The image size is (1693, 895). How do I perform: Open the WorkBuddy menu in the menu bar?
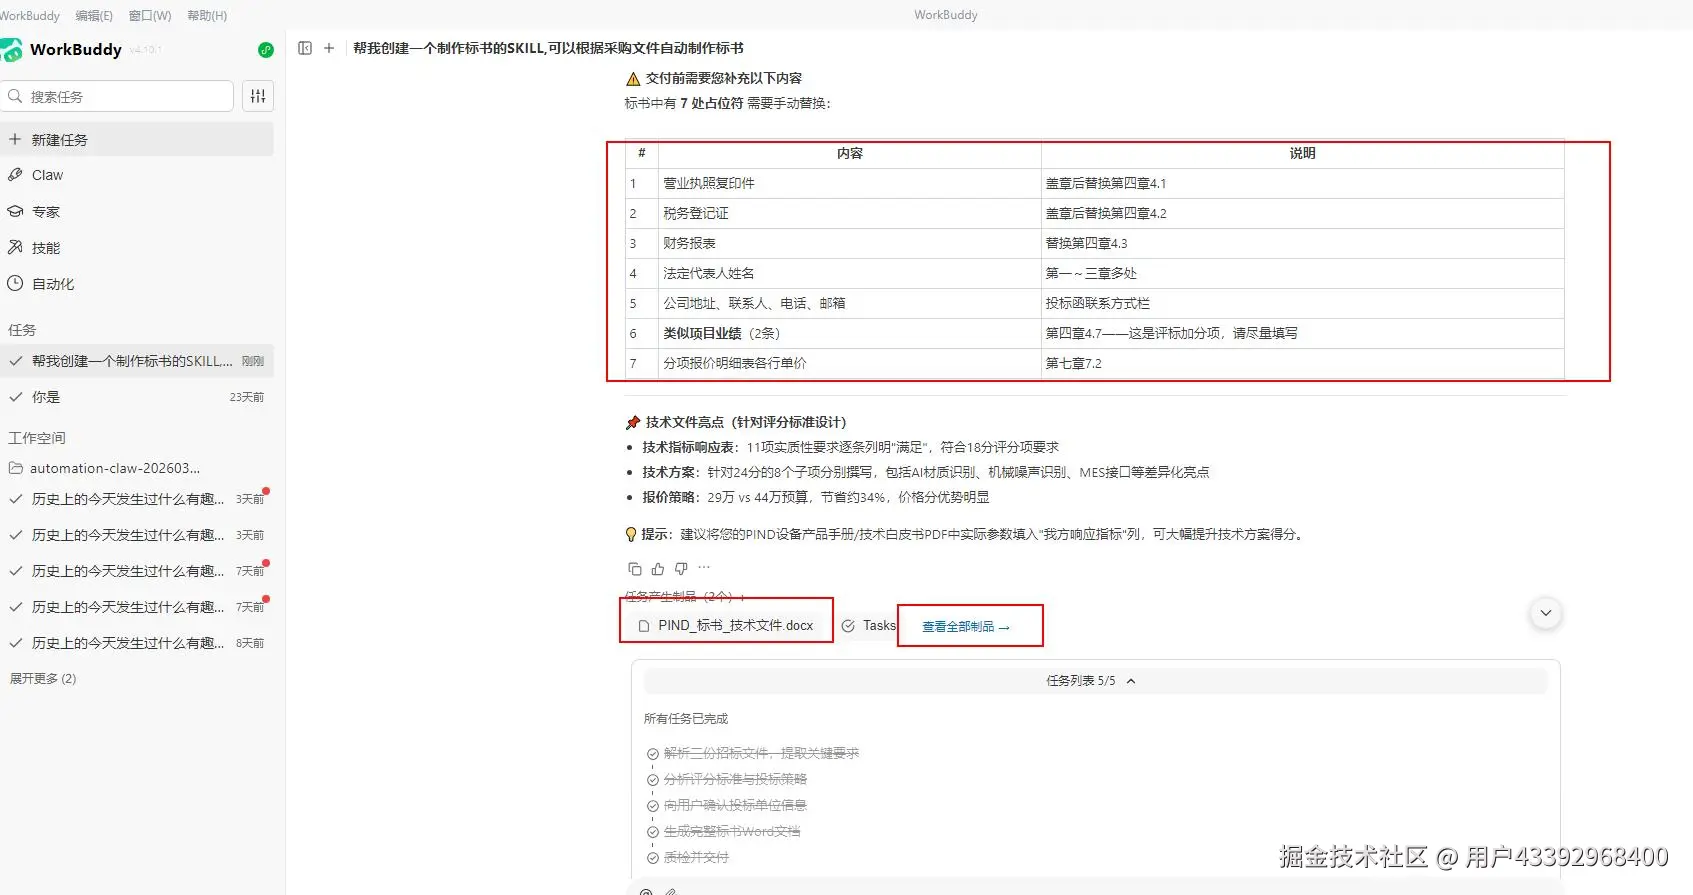pyautogui.click(x=30, y=15)
